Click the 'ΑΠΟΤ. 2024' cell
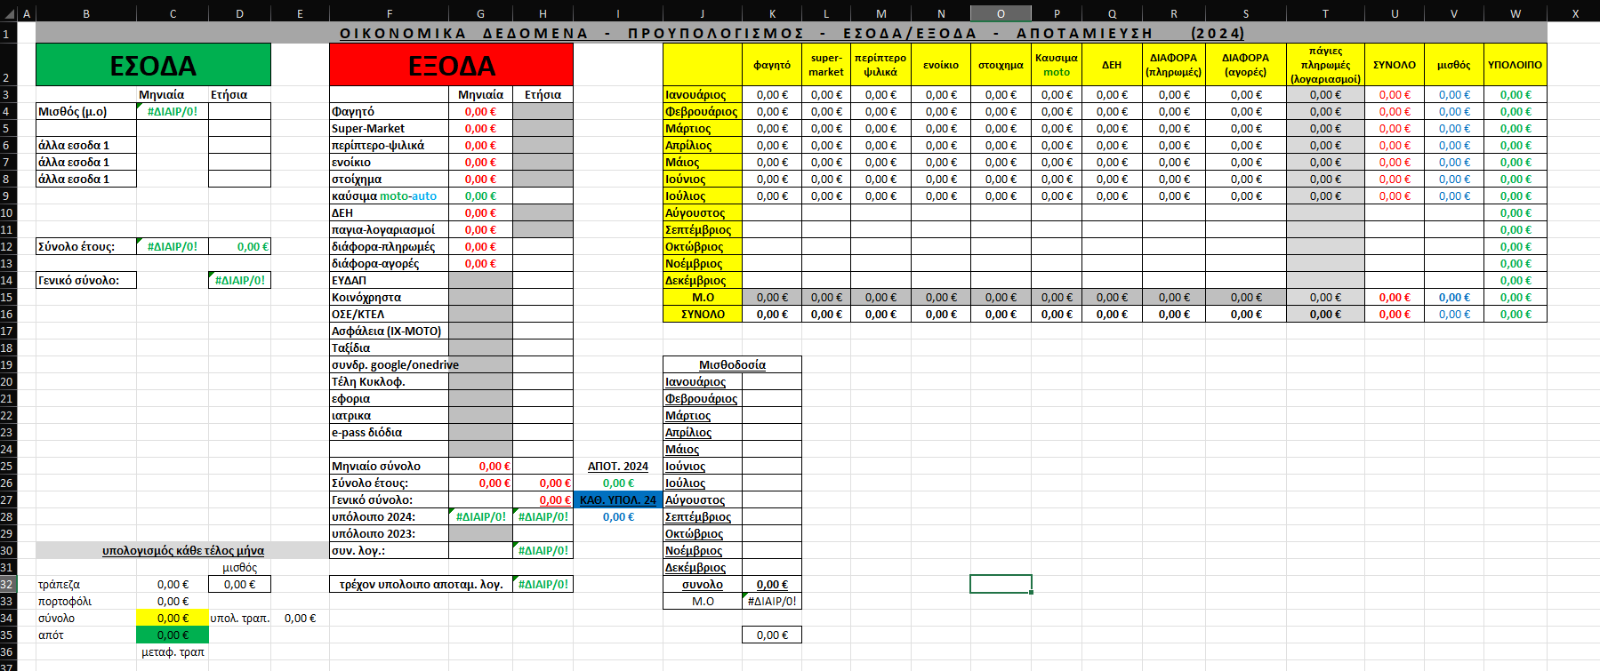 [x=618, y=466]
